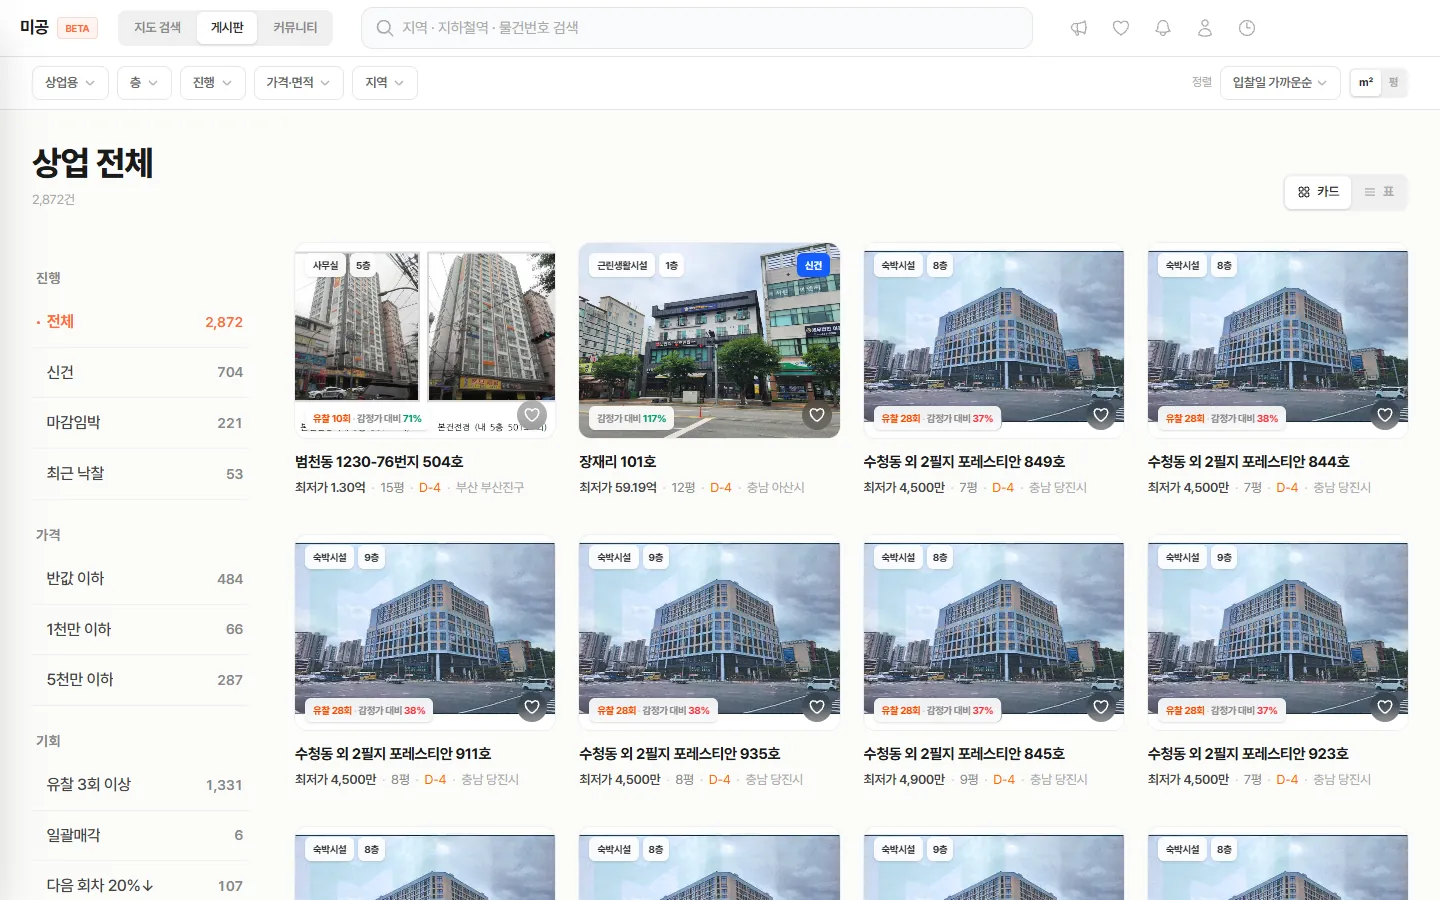This screenshot has width=1440, height=900.
Task: Open the favorites heart icon in header
Action: point(1121,28)
